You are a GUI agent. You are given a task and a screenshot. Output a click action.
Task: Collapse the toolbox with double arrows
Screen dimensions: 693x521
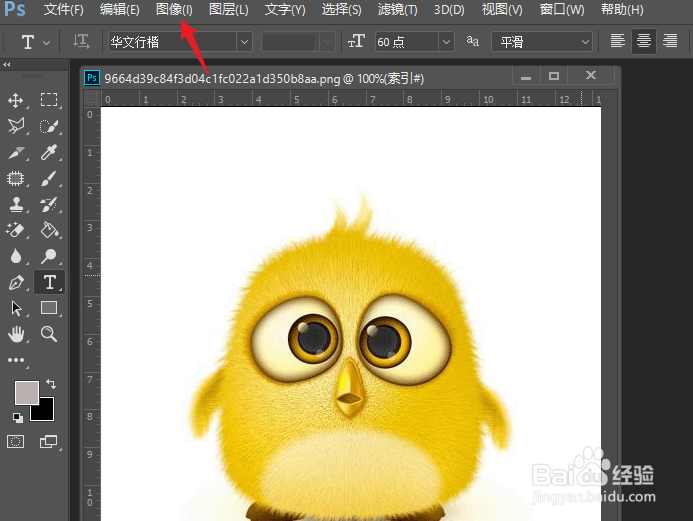7,65
